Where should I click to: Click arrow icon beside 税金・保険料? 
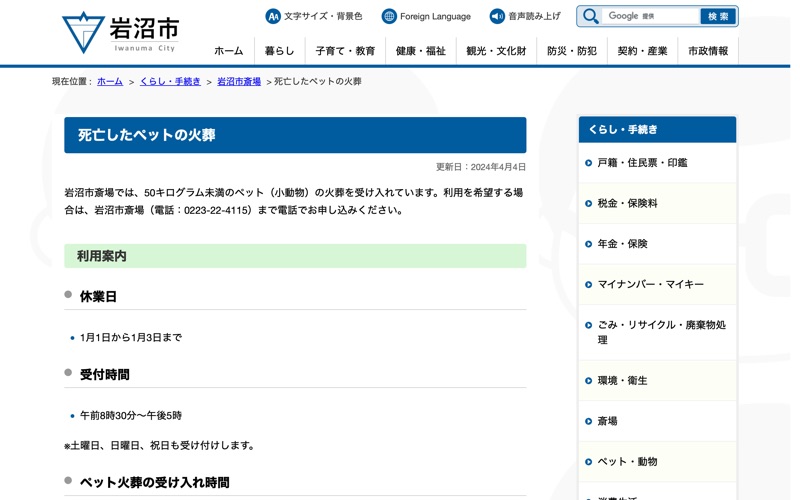(588, 204)
